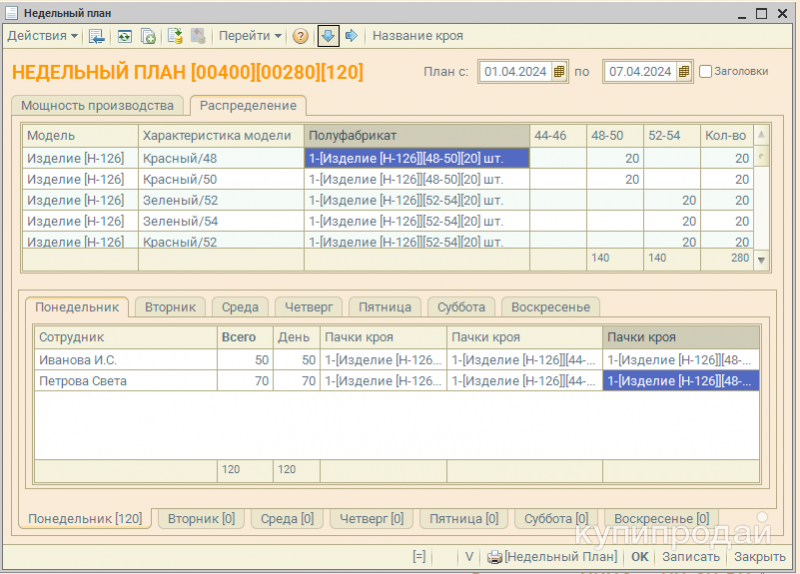Image resolution: width=800 pixels, height=574 pixels.
Task: Click the first toolbar icon after Действия
Action: [x=97, y=36]
